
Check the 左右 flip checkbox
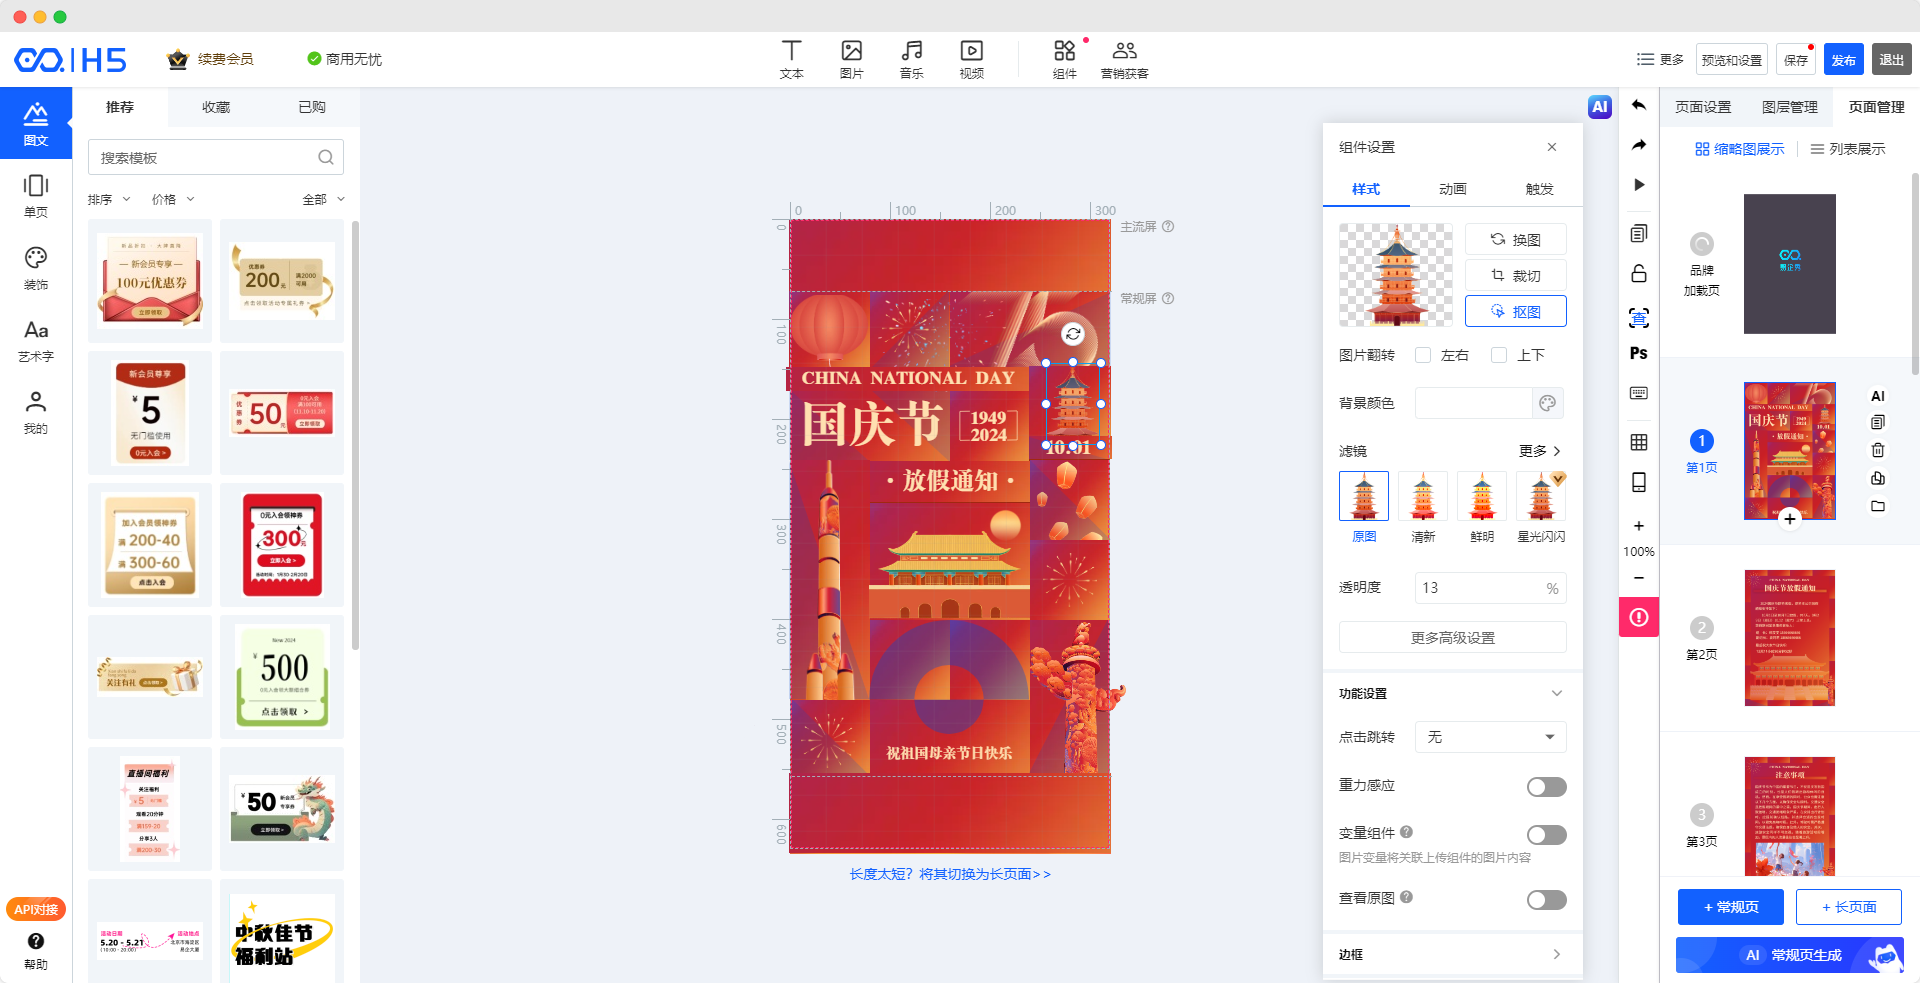tap(1423, 355)
